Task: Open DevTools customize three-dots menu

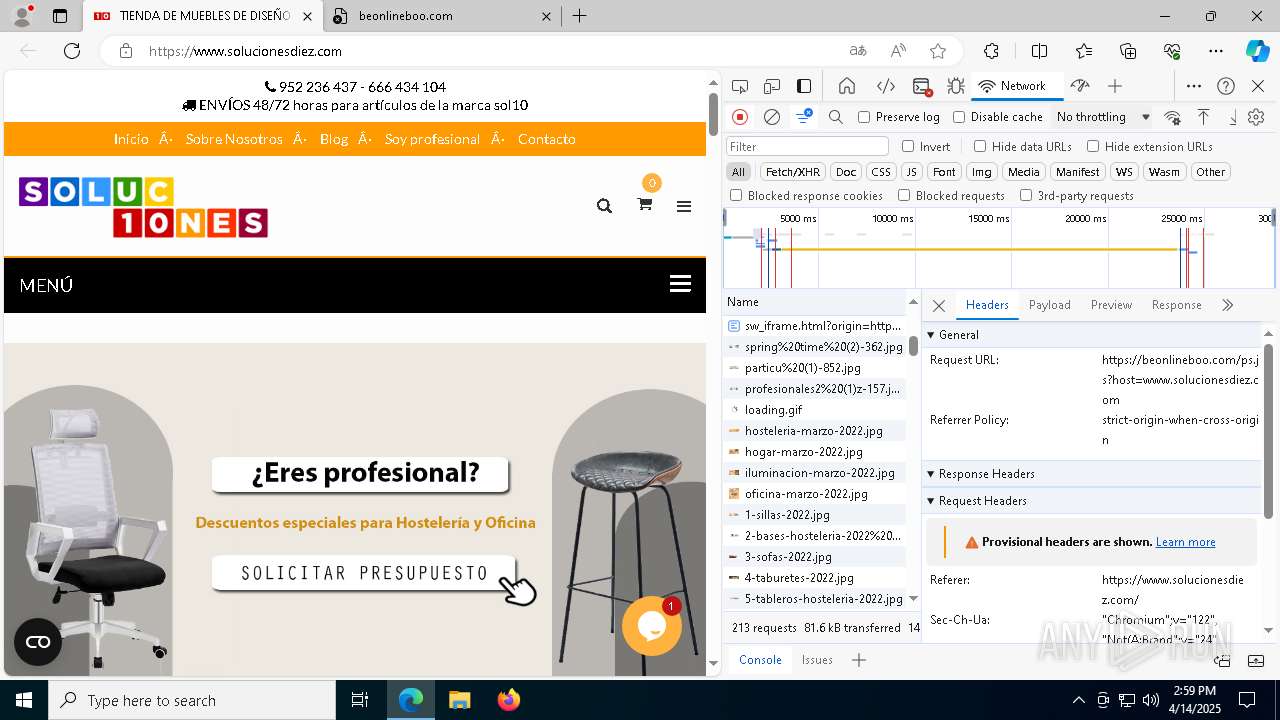Action: [x=1194, y=86]
